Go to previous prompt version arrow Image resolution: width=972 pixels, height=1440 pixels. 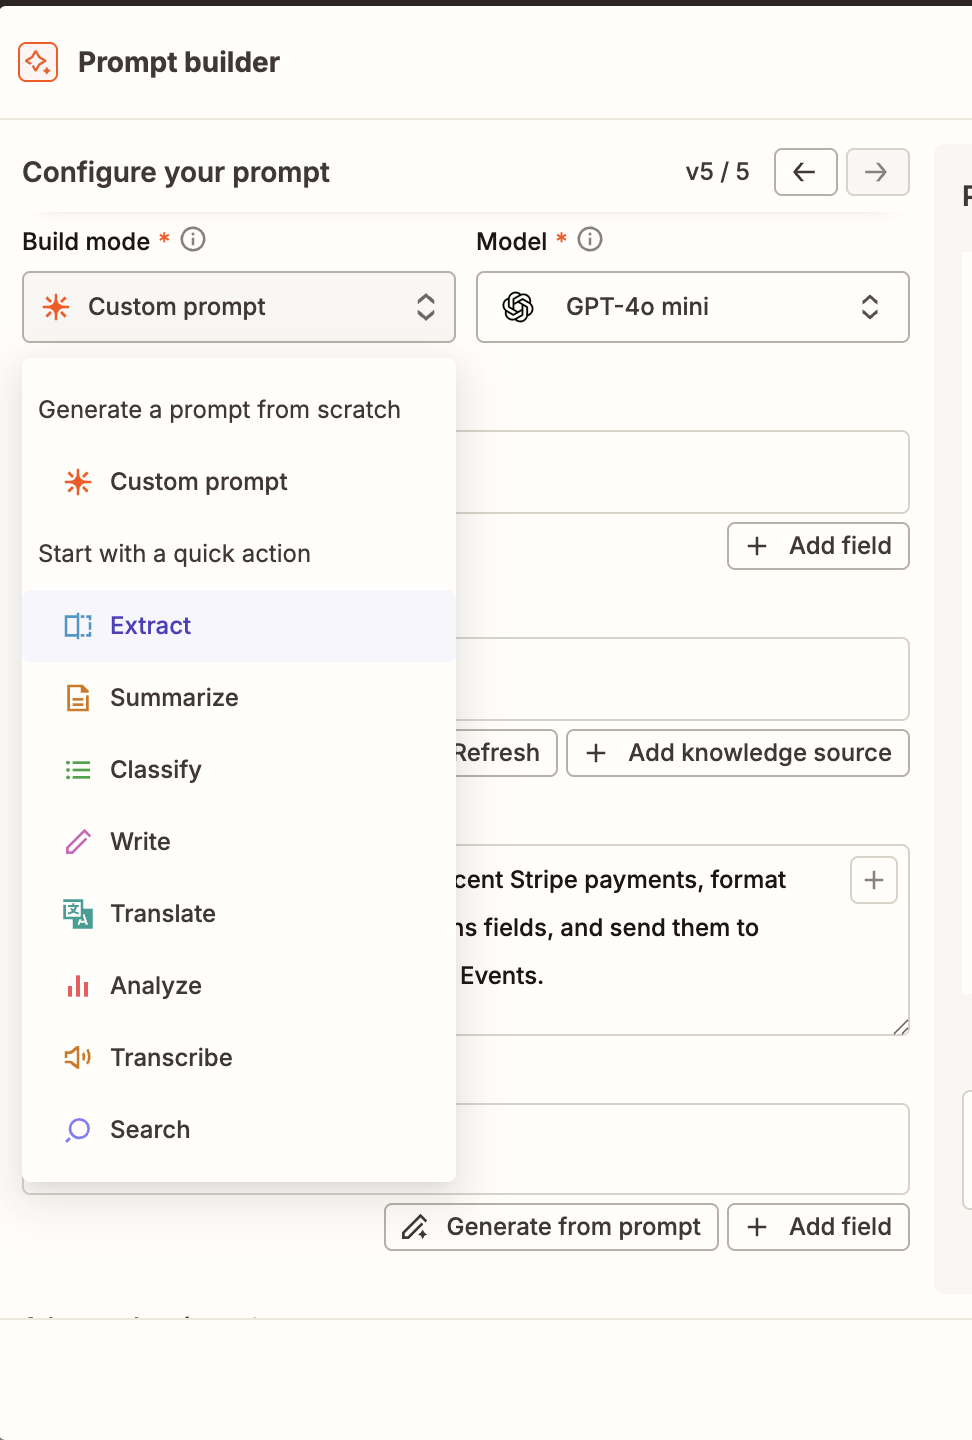pyautogui.click(x=805, y=172)
